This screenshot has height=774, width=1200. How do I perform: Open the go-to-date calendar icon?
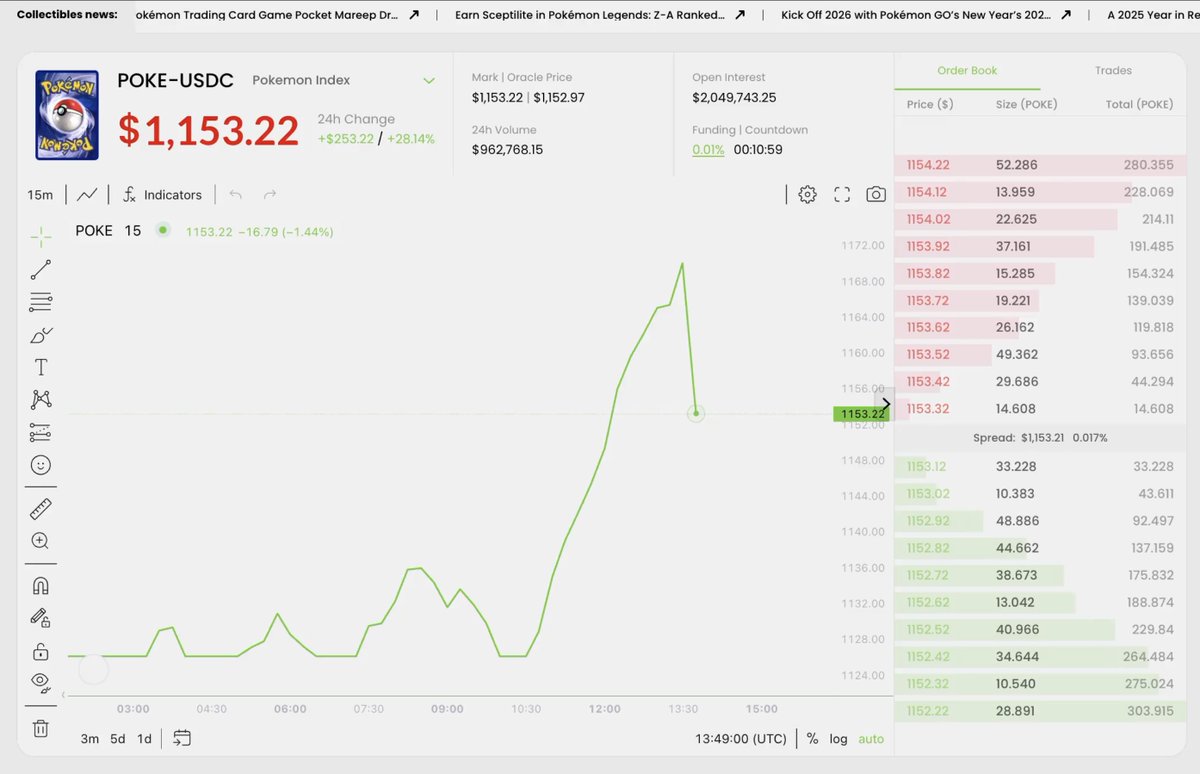click(181, 739)
